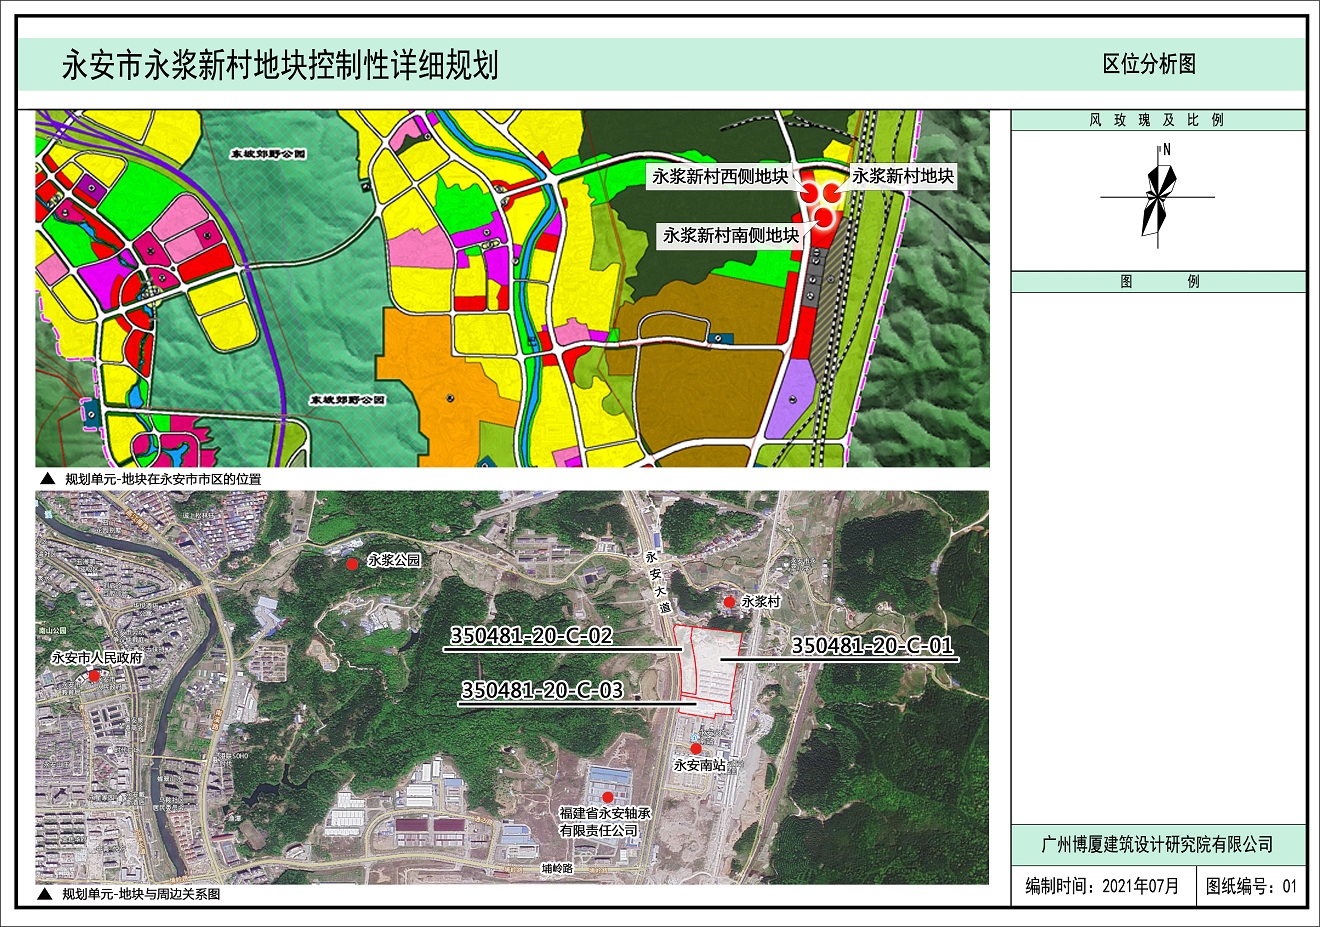1320x927 pixels.
Task: Click the 永浆新村西侧地块 callout label
Action: click(719, 177)
